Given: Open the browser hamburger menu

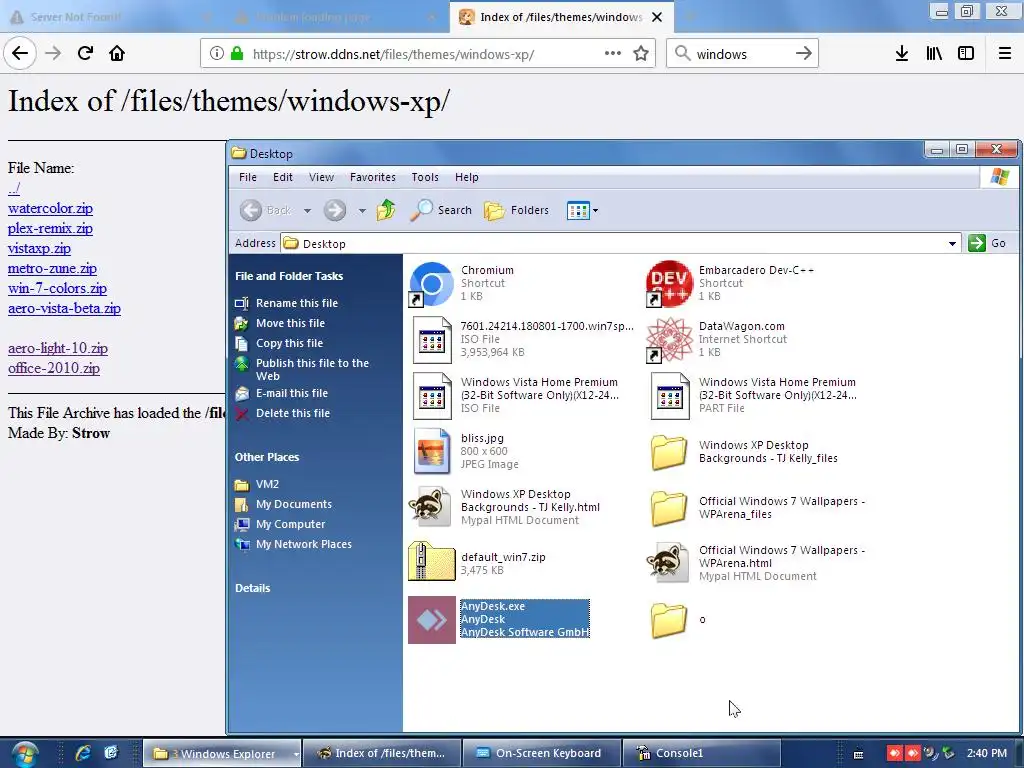Looking at the screenshot, I should click(x=1005, y=54).
